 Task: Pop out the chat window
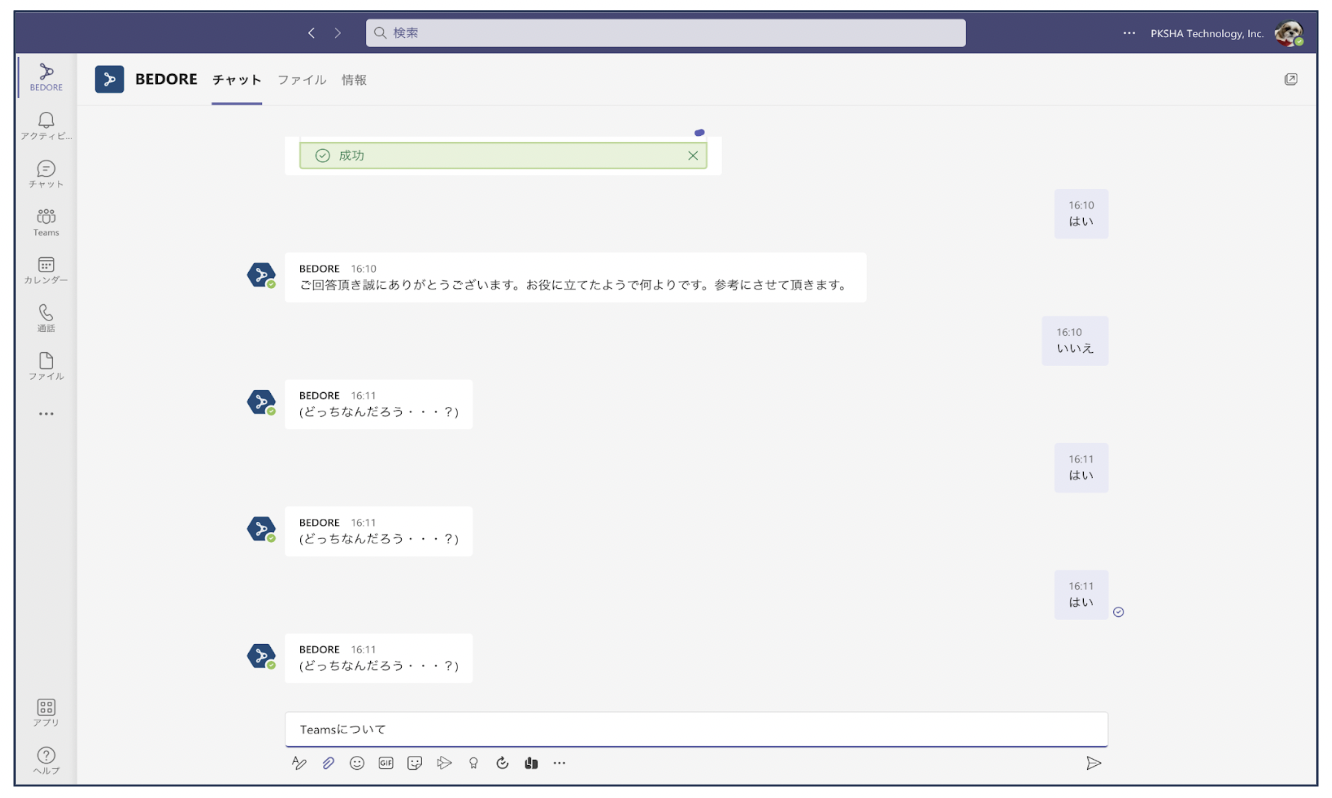(1291, 79)
